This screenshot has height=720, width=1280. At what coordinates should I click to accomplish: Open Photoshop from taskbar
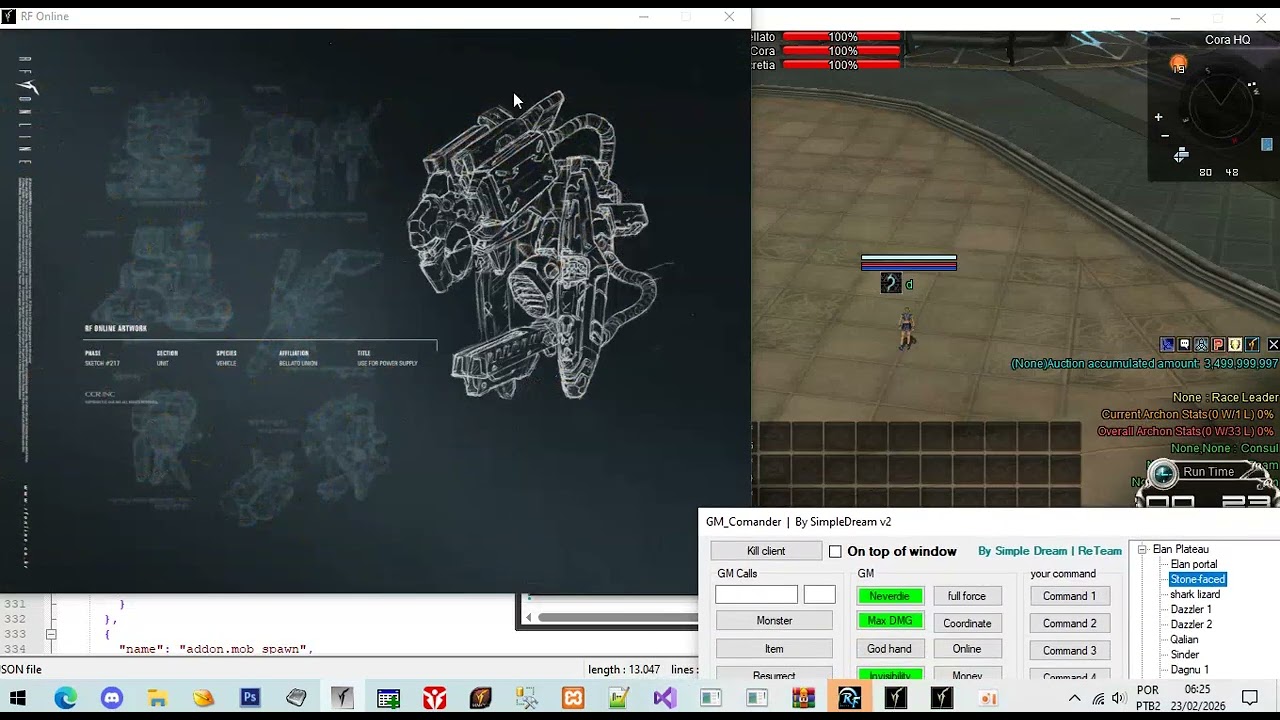pos(250,698)
